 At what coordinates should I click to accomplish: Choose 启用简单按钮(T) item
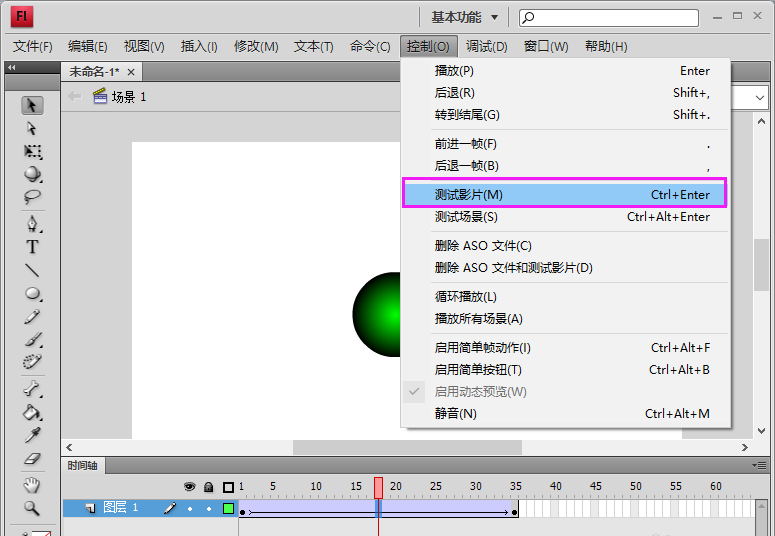tap(566, 370)
